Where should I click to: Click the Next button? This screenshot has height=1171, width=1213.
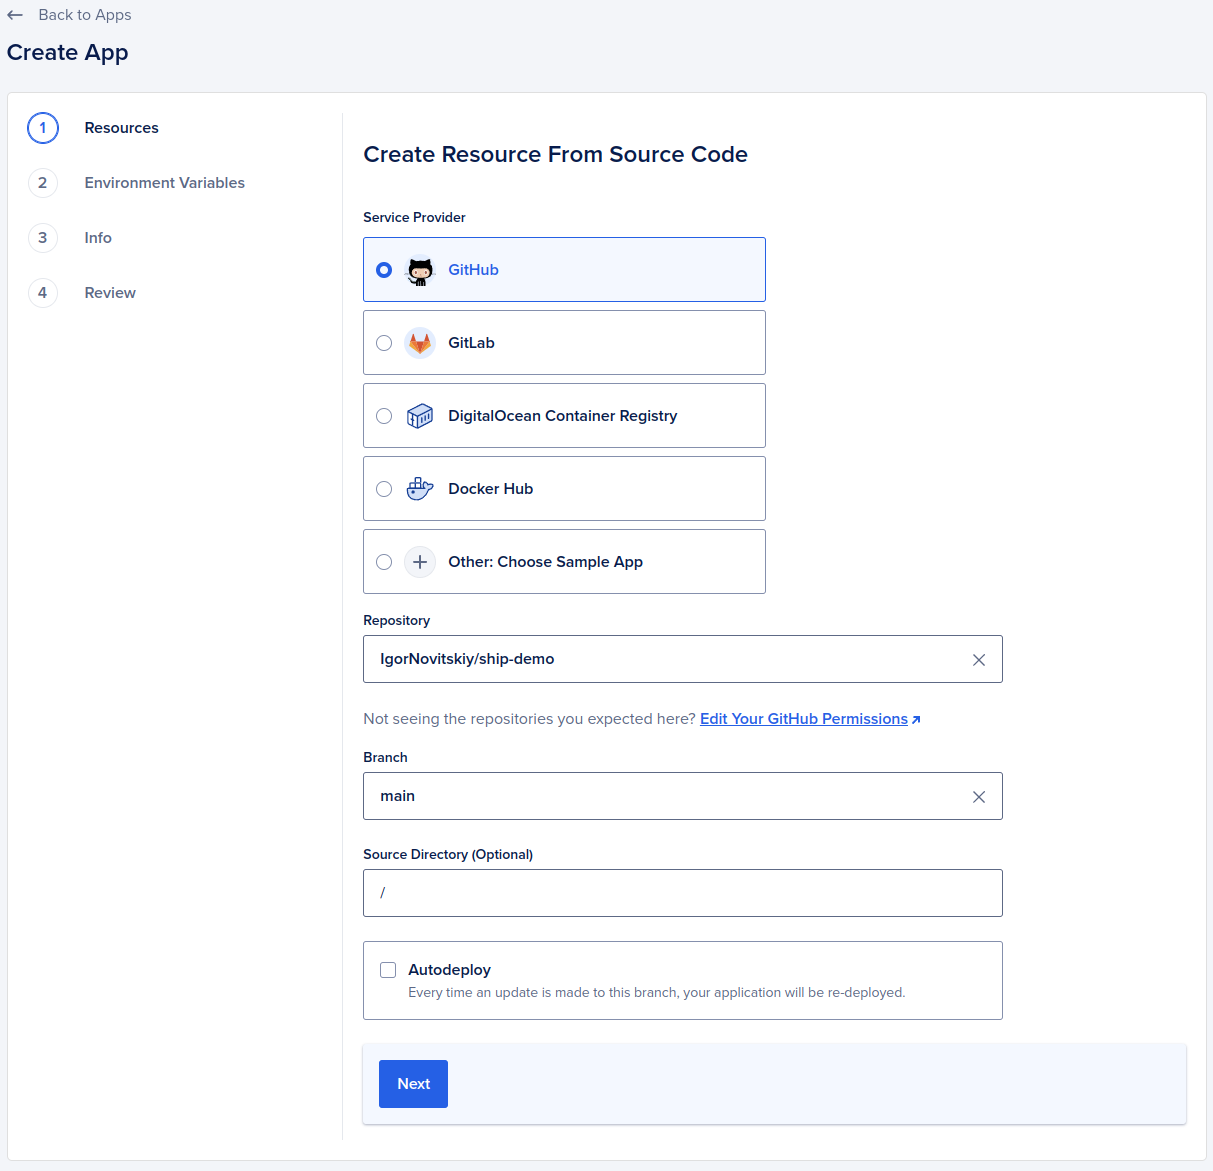(413, 1083)
